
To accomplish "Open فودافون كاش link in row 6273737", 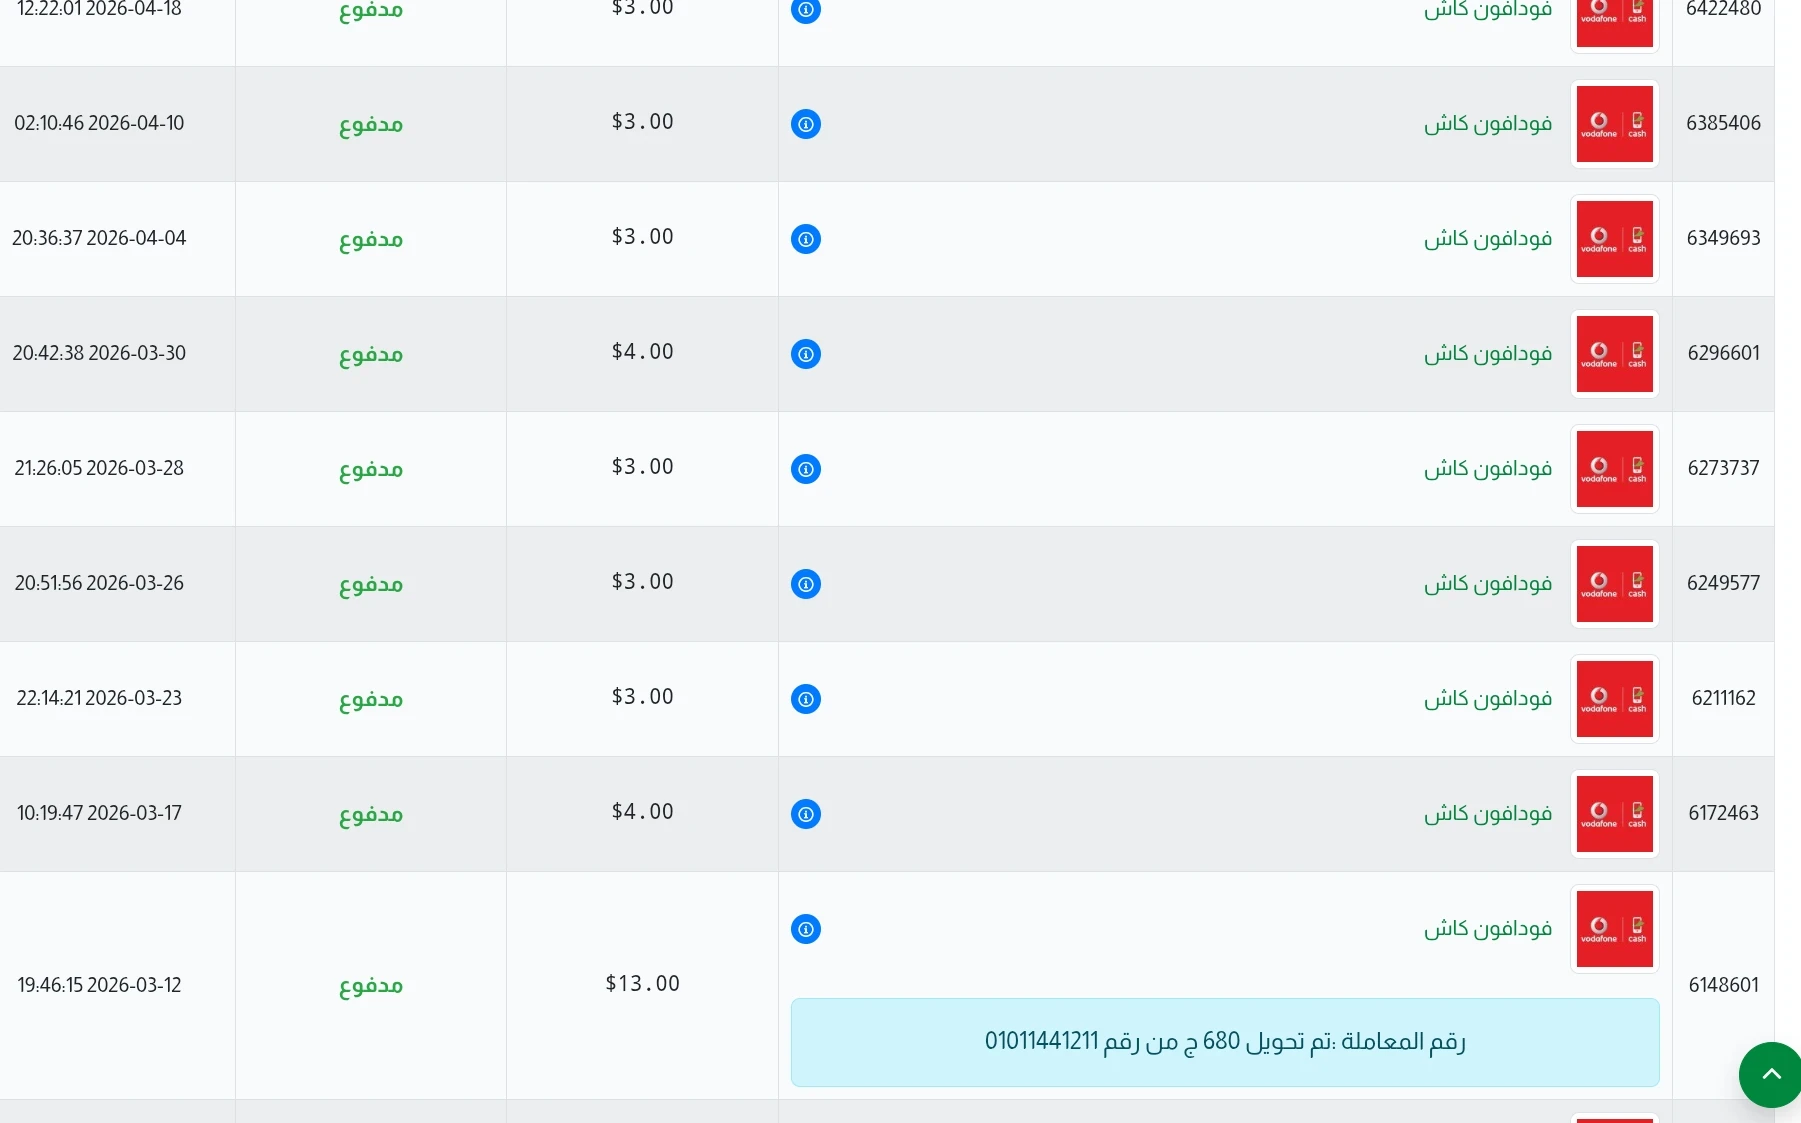I will tap(1487, 468).
